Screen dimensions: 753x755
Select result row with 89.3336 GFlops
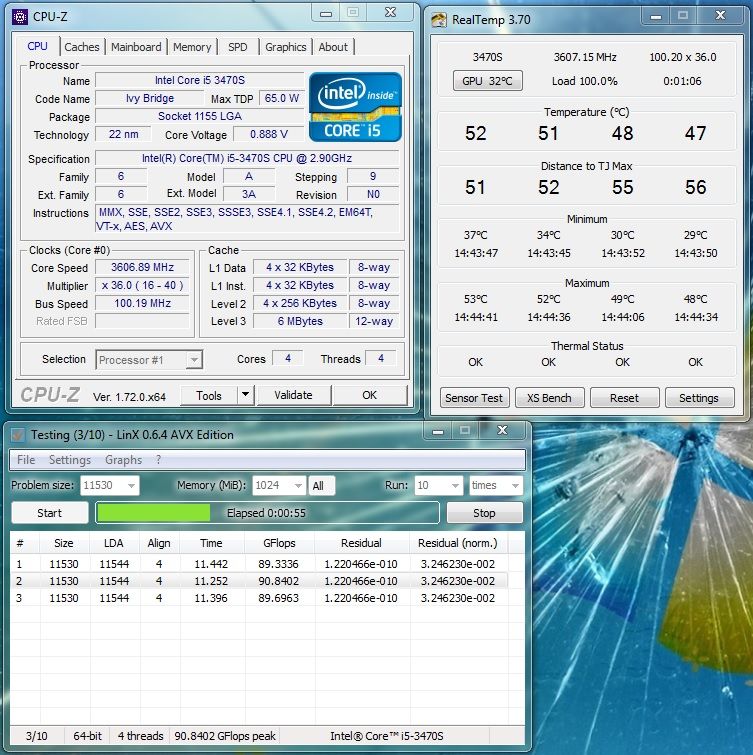tap(259, 564)
